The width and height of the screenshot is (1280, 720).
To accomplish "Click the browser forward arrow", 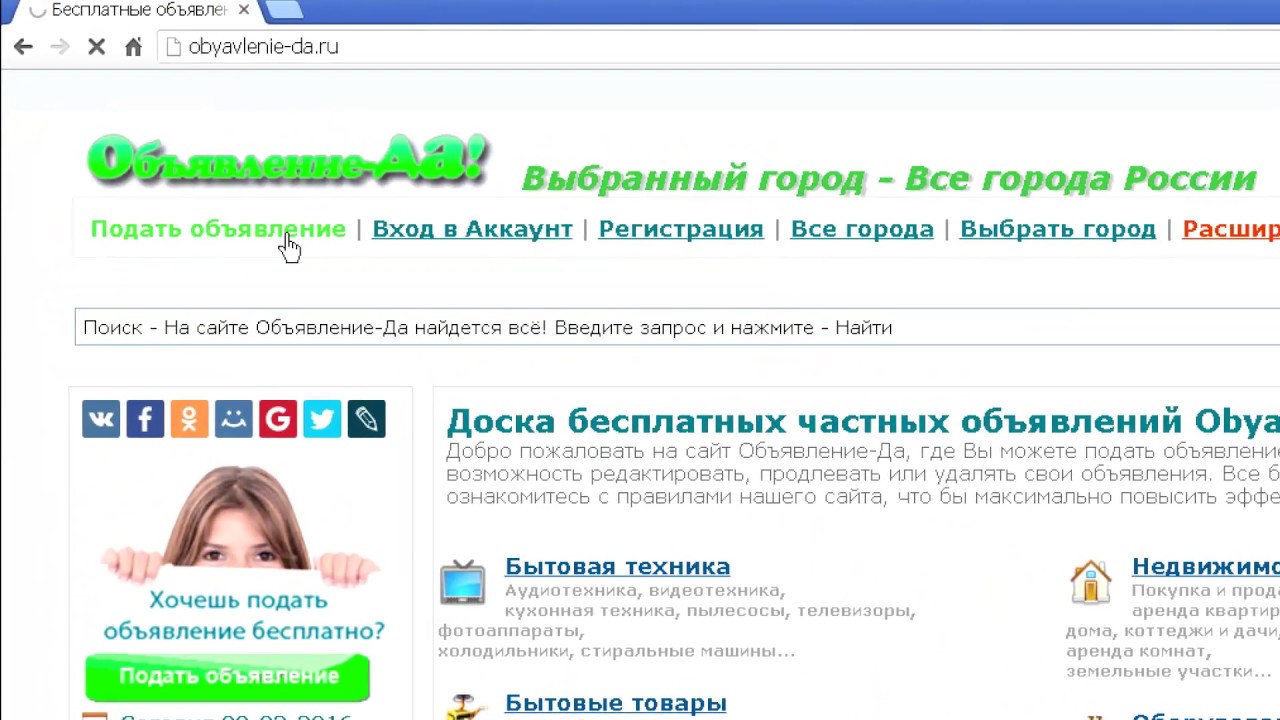I will (x=60, y=47).
